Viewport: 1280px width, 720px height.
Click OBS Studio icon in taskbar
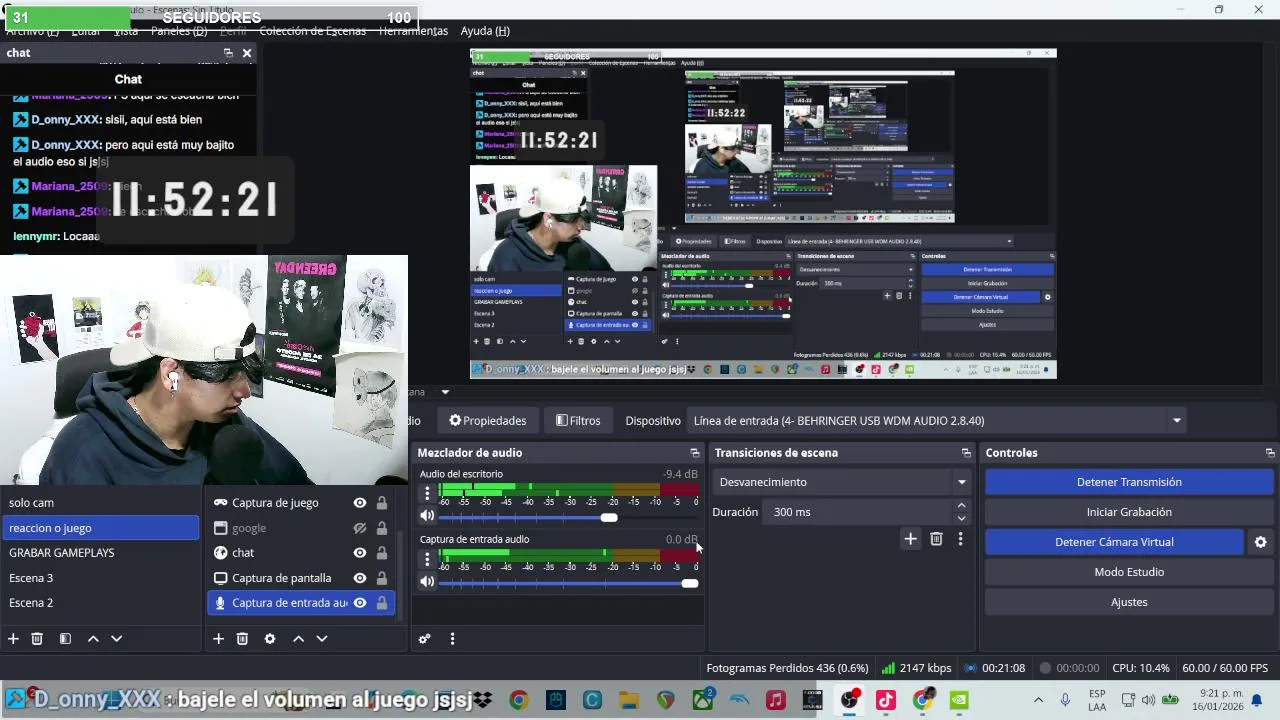(850, 700)
